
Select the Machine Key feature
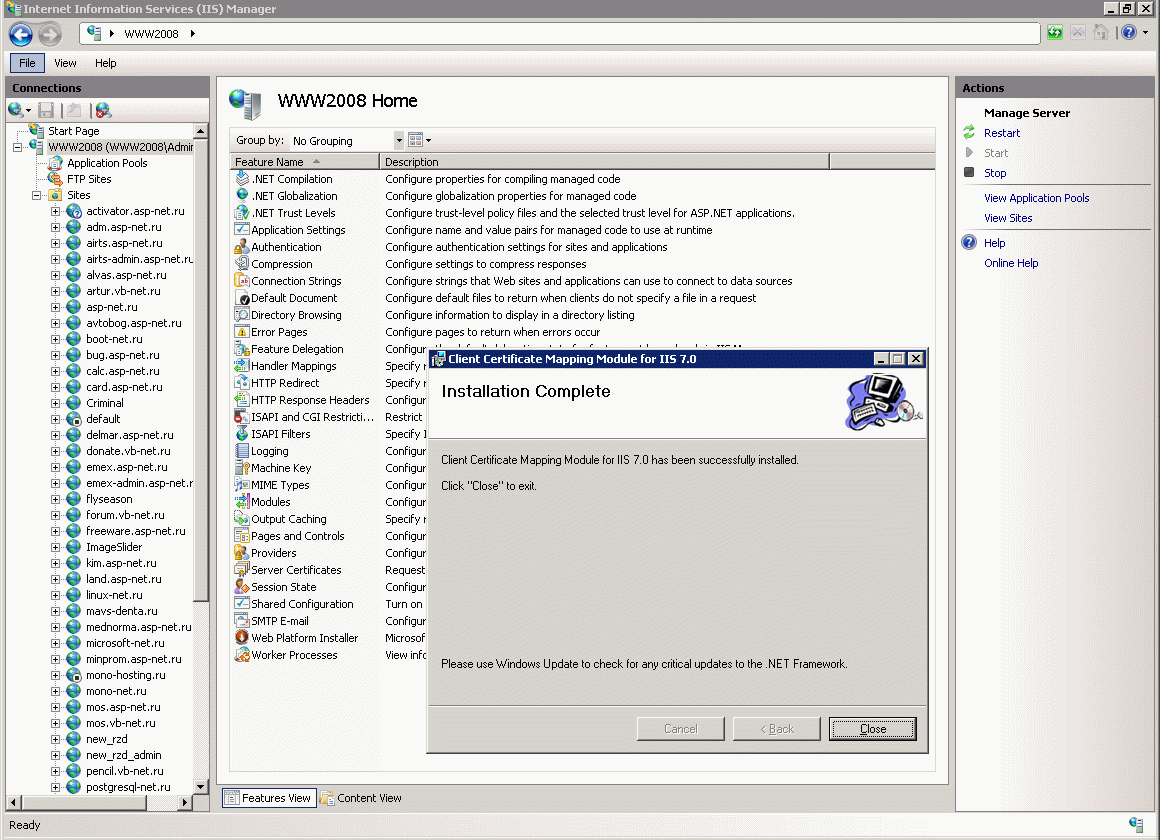(280, 468)
